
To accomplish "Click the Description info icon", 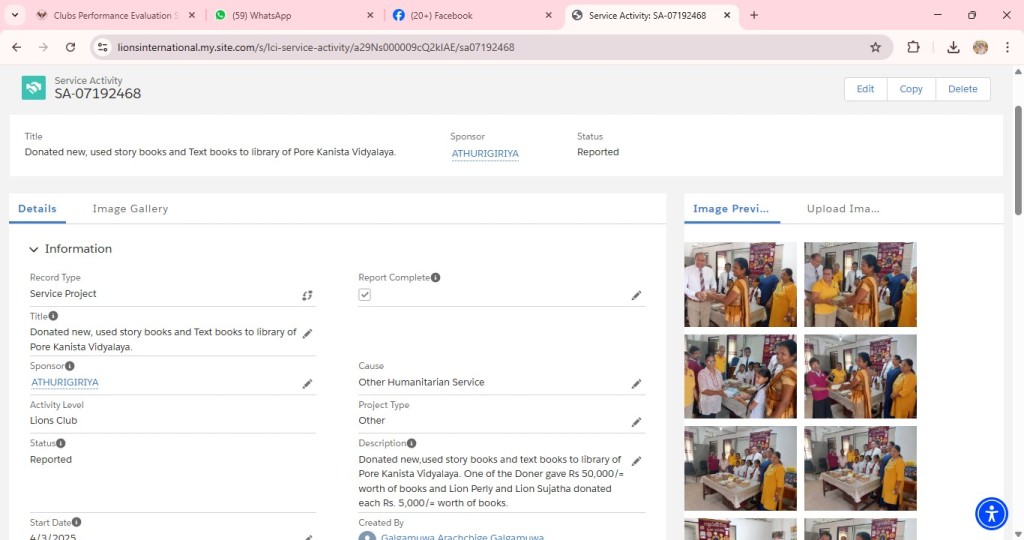I will click(411, 443).
